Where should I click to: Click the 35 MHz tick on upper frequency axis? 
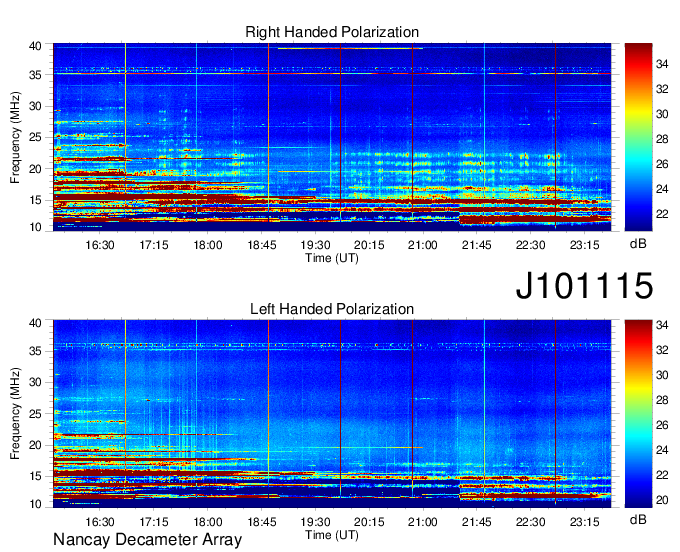[x=35, y=75]
